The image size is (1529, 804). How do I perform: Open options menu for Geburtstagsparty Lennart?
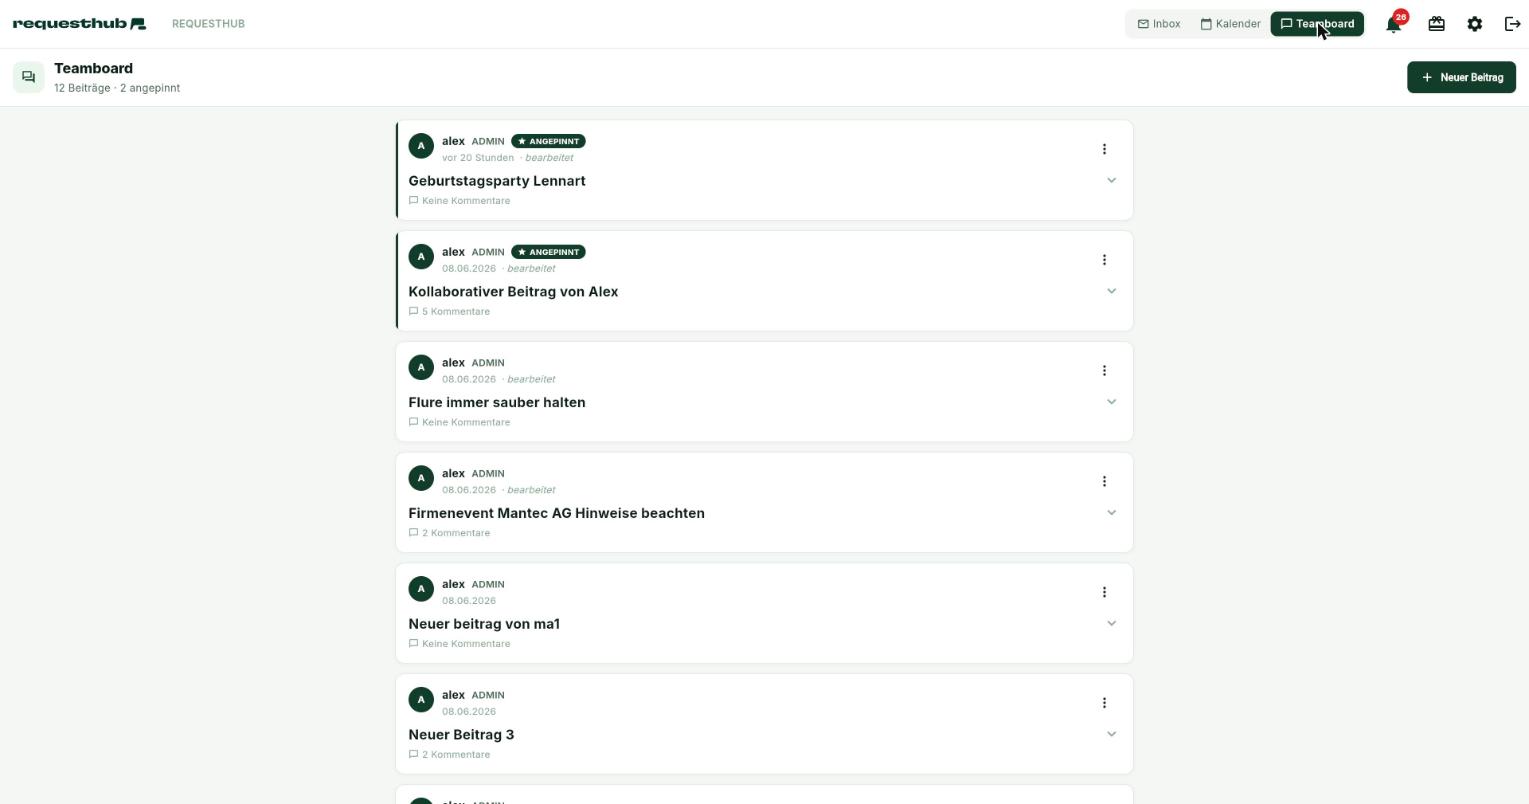[x=1104, y=149]
